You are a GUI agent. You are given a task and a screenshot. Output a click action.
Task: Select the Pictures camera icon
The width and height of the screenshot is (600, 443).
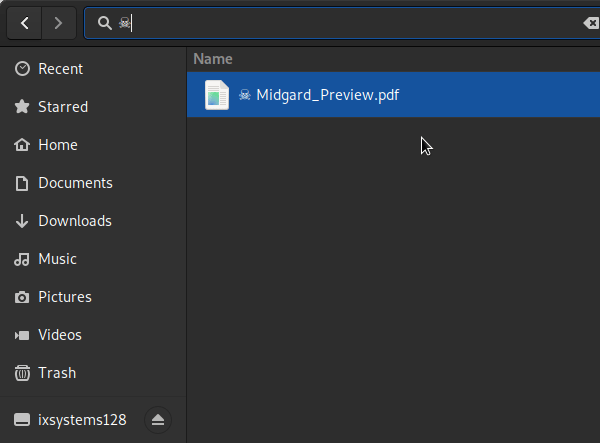click(x=22, y=297)
